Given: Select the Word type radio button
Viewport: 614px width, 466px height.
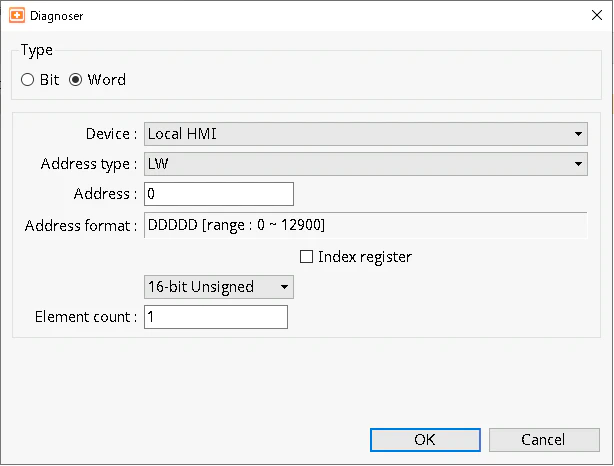Looking at the screenshot, I should click(76, 80).
